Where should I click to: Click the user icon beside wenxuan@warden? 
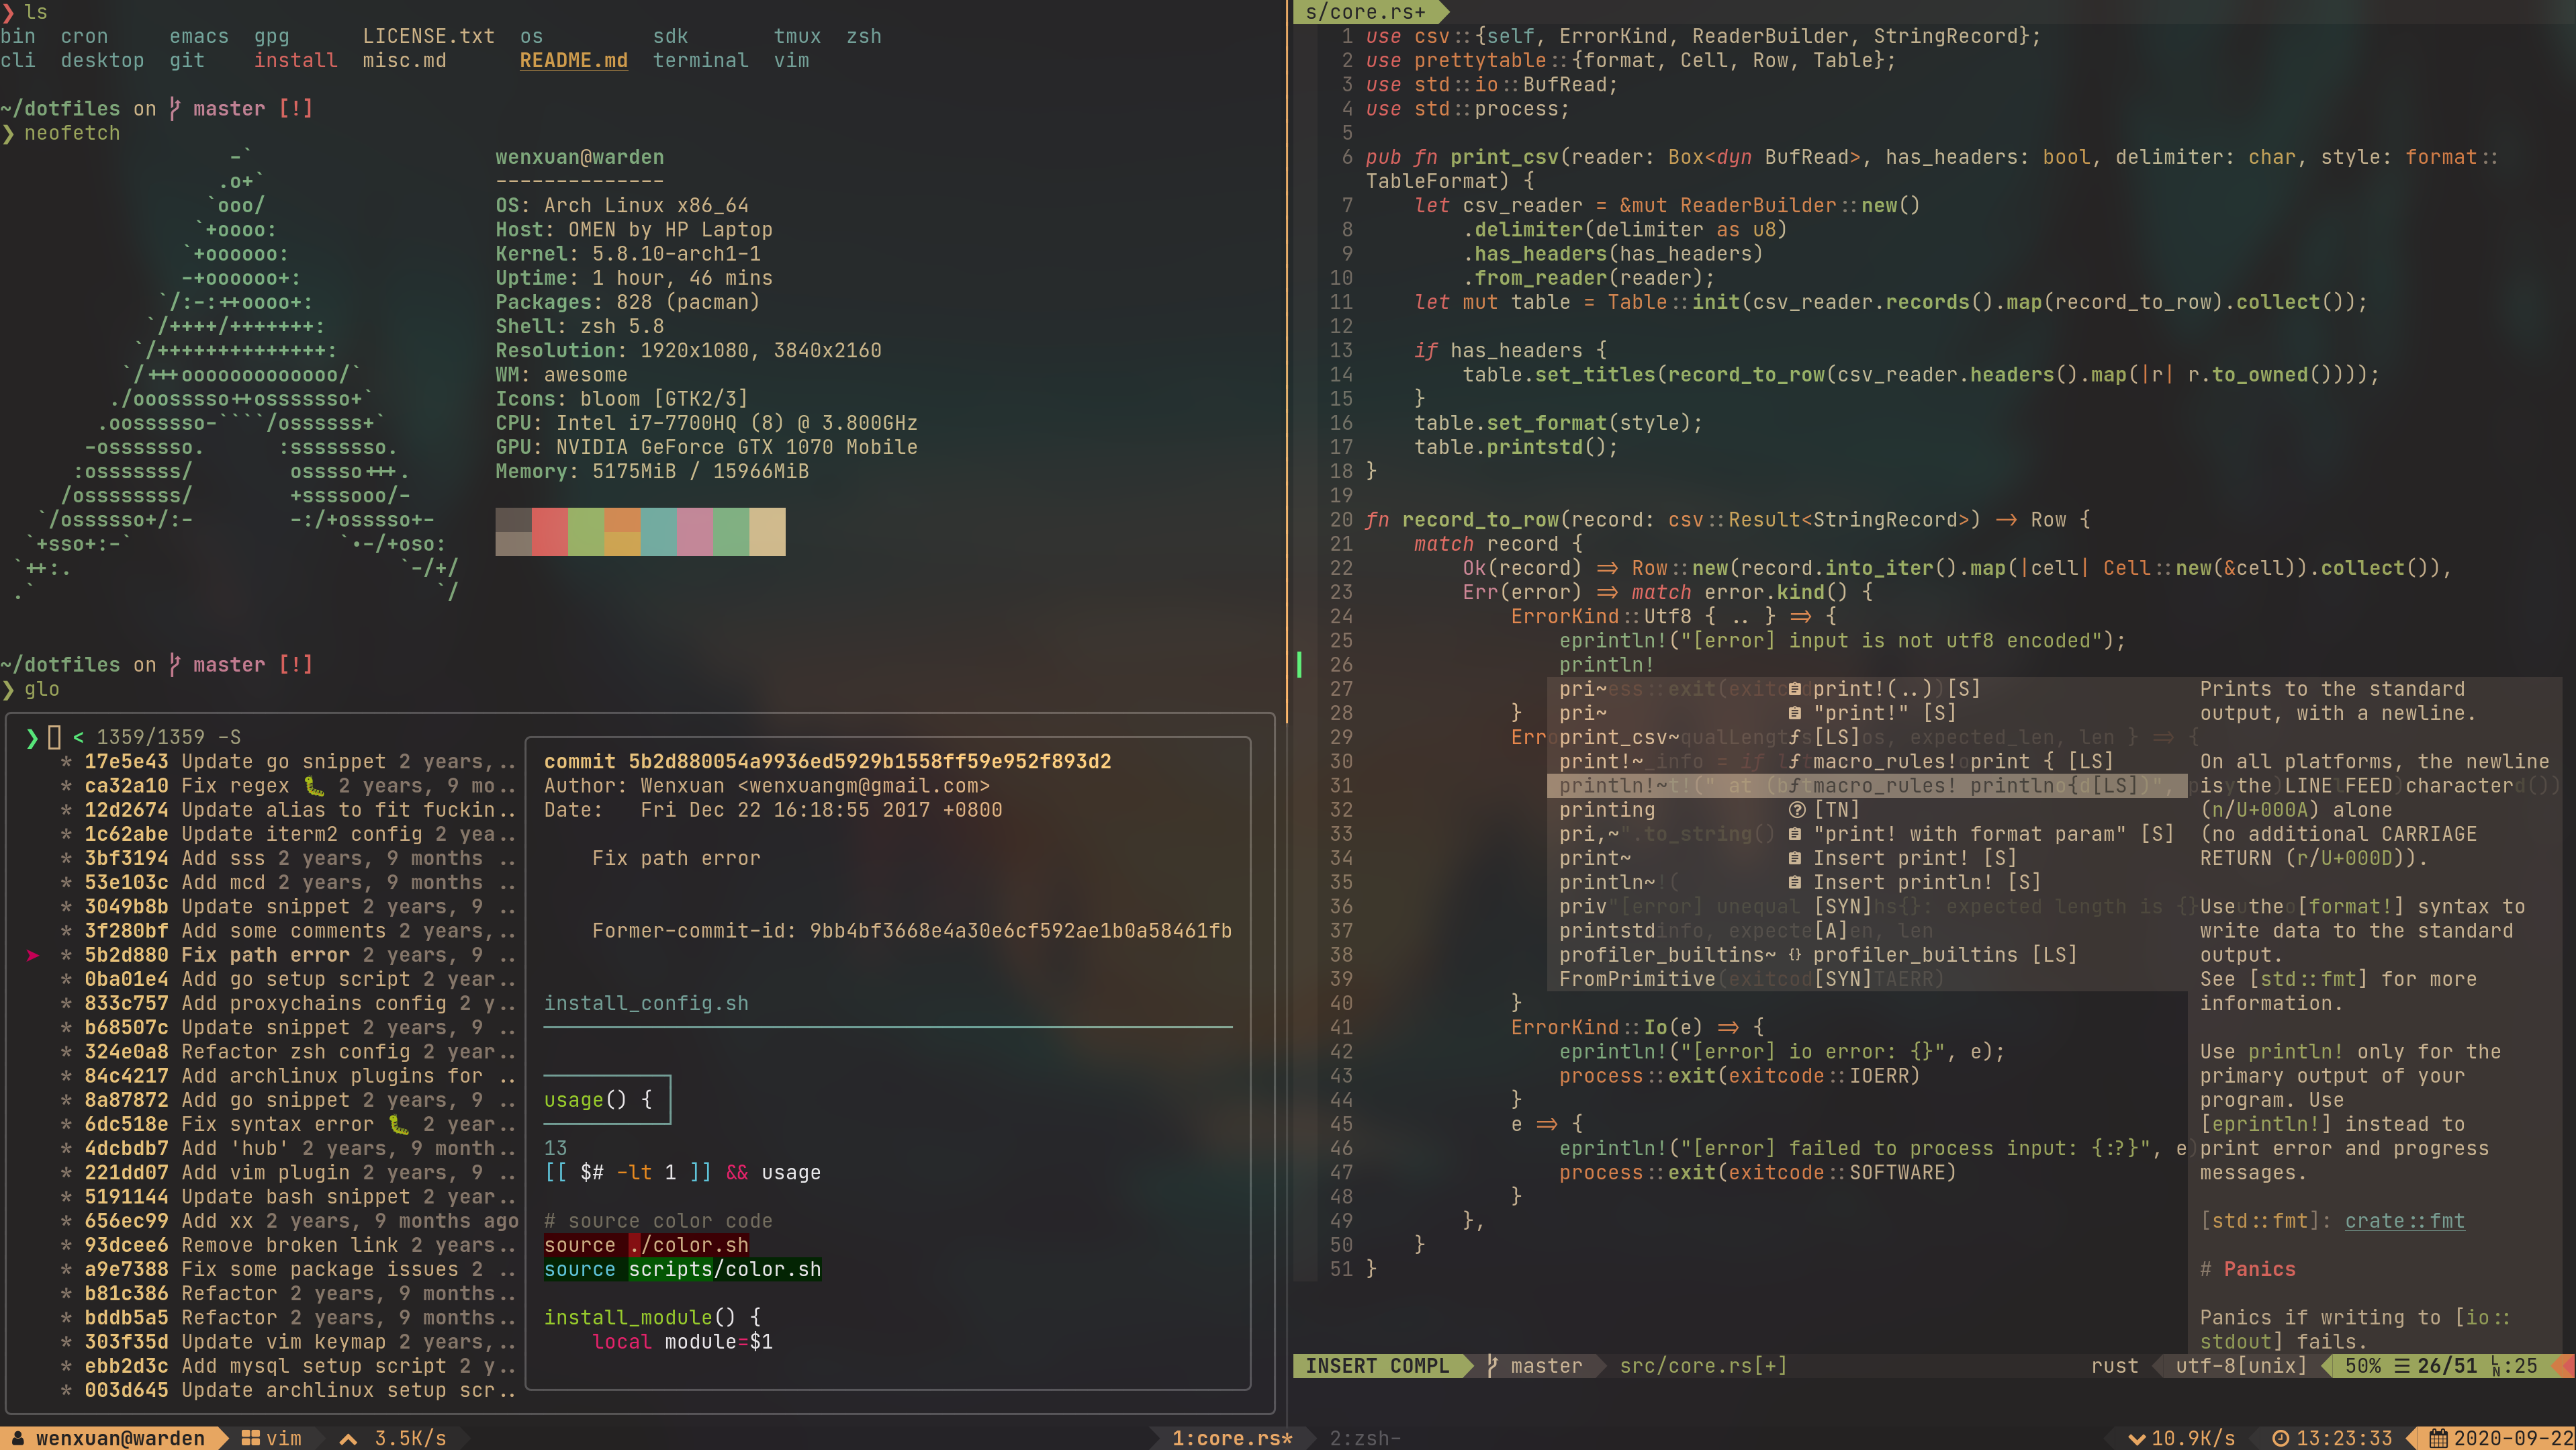[18, 1438]
